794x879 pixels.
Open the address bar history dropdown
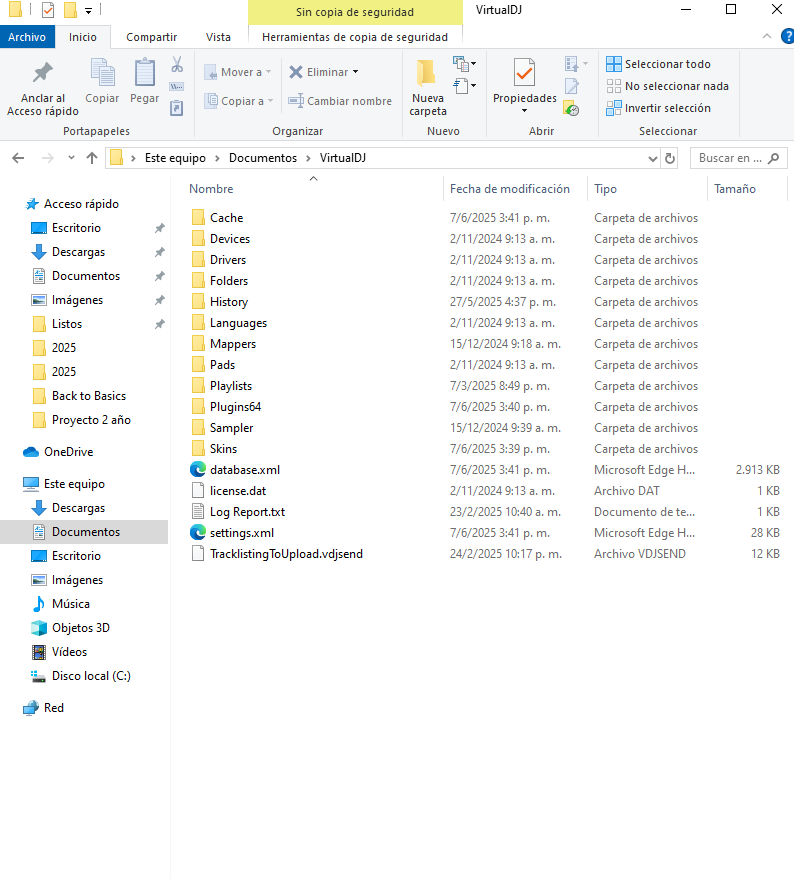click(x=653, y=159)
